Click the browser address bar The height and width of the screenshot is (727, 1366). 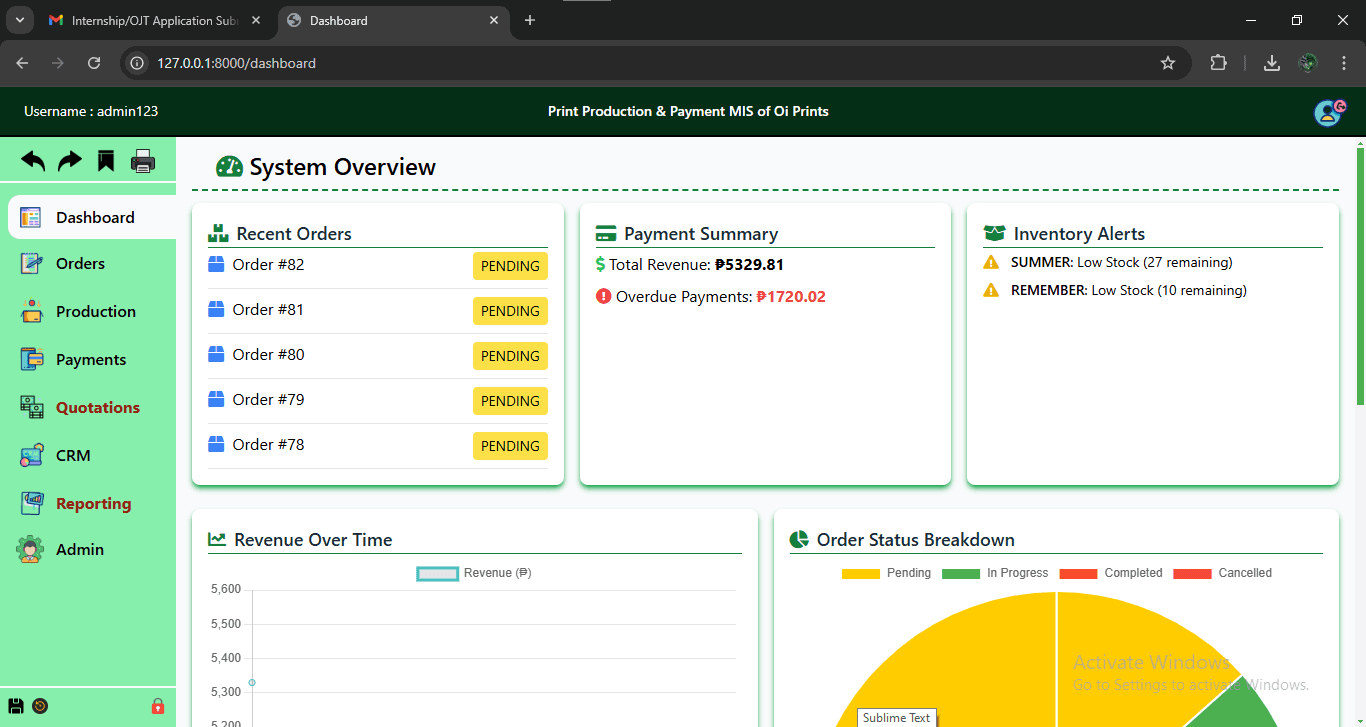(x=655, y=63)
